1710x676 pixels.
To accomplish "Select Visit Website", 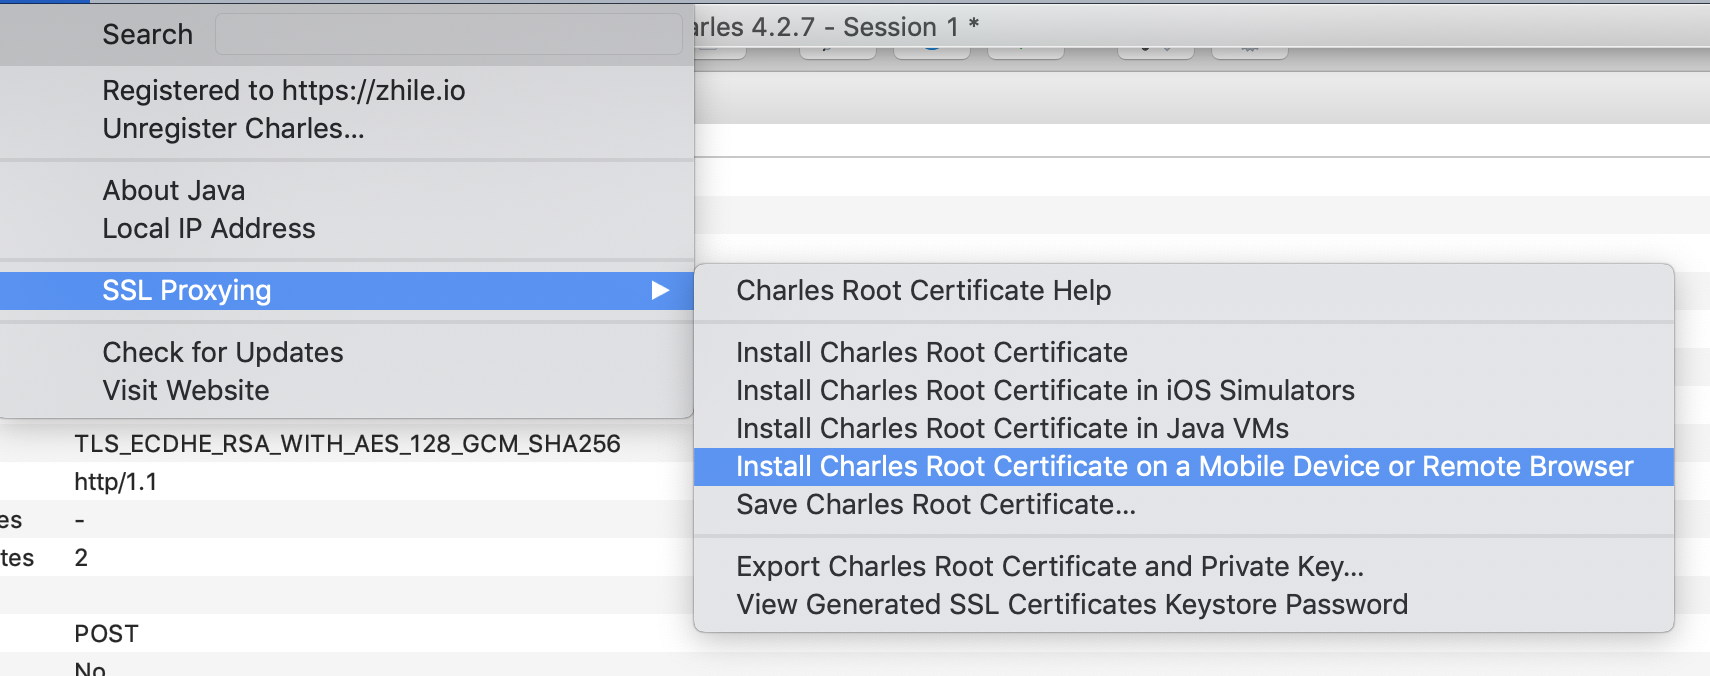I will coord(185,391).
